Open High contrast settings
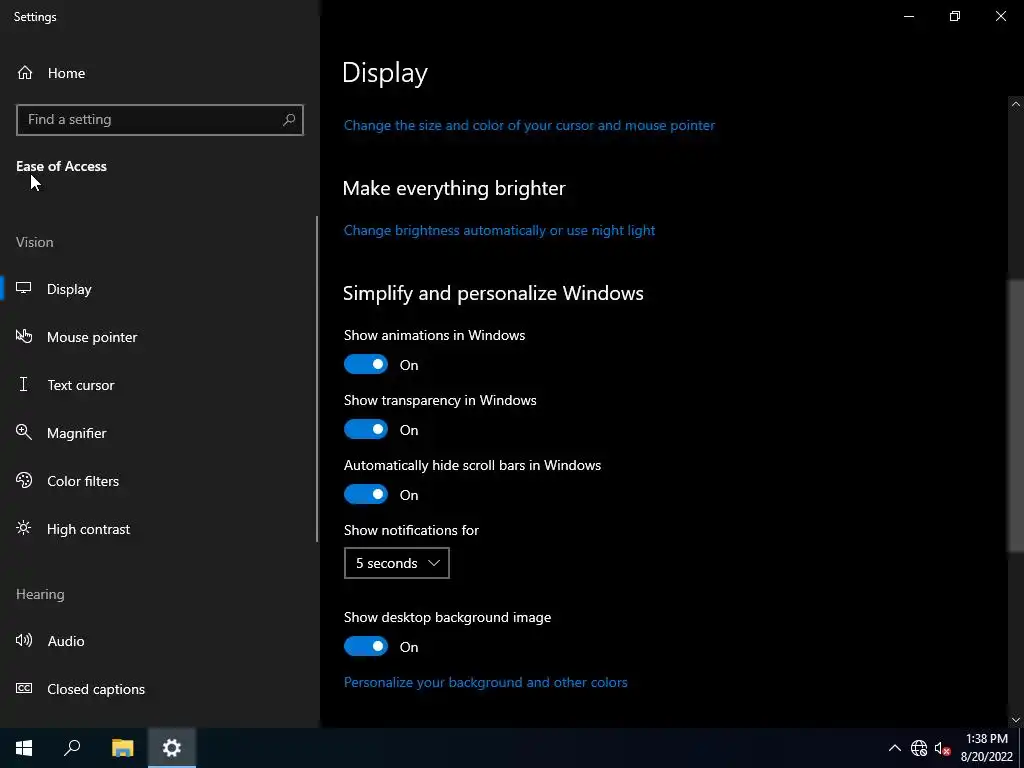The width and height of the screenshot is (1024, 768). (x=159, y=529)
